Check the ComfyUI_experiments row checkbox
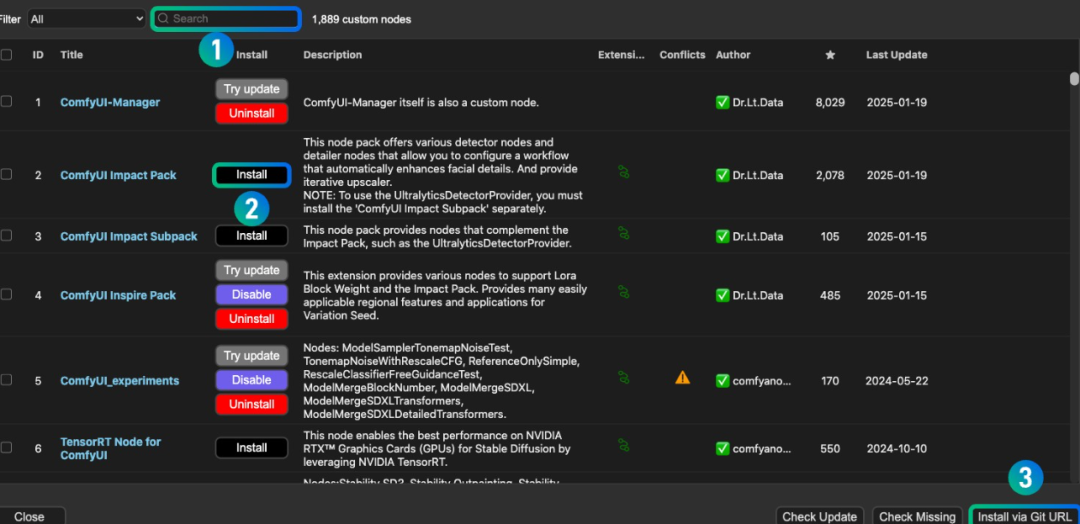 [6, 379]
